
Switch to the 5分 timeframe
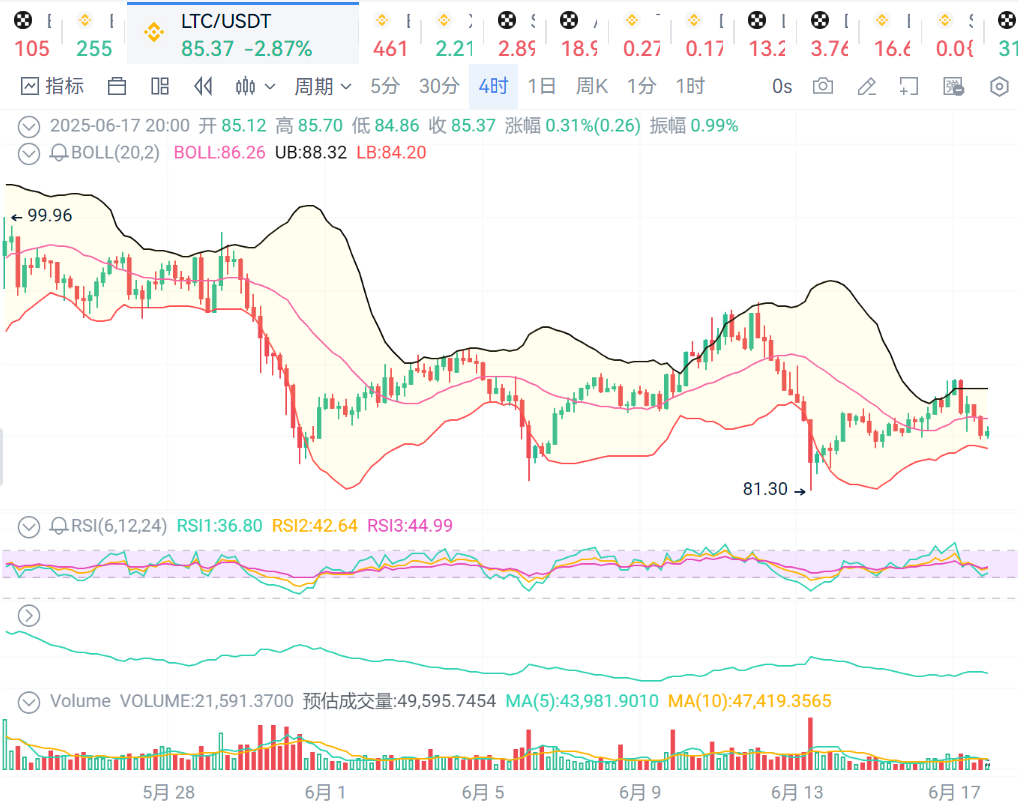[x=384, y=86]
